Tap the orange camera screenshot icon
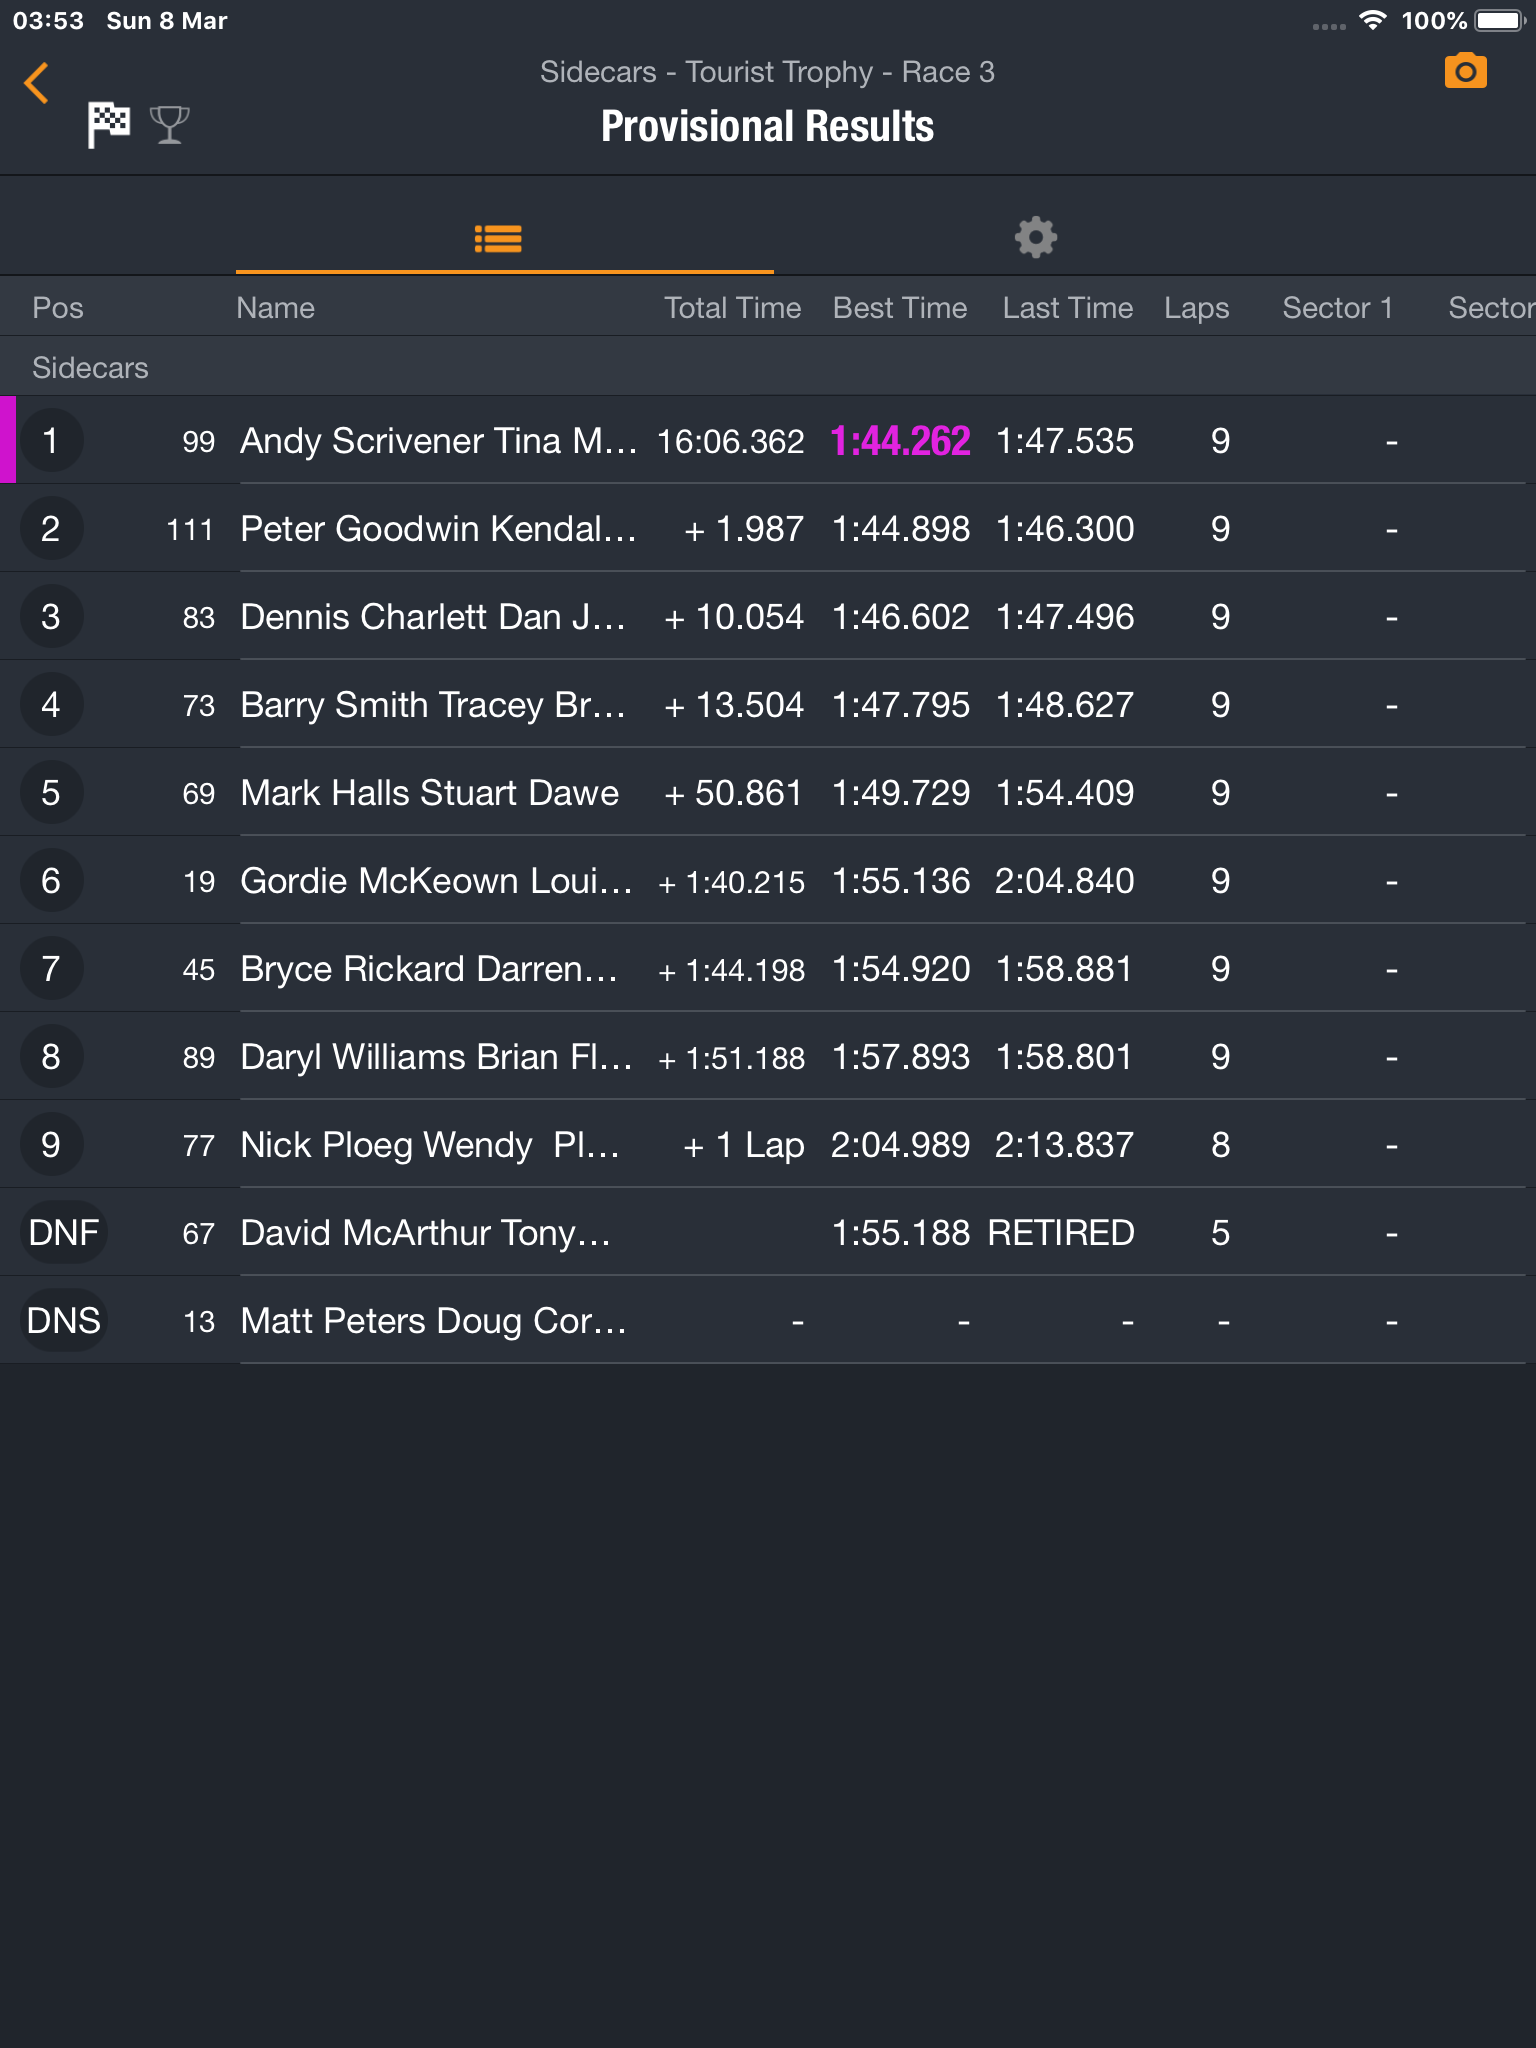 pos(1465,71)
